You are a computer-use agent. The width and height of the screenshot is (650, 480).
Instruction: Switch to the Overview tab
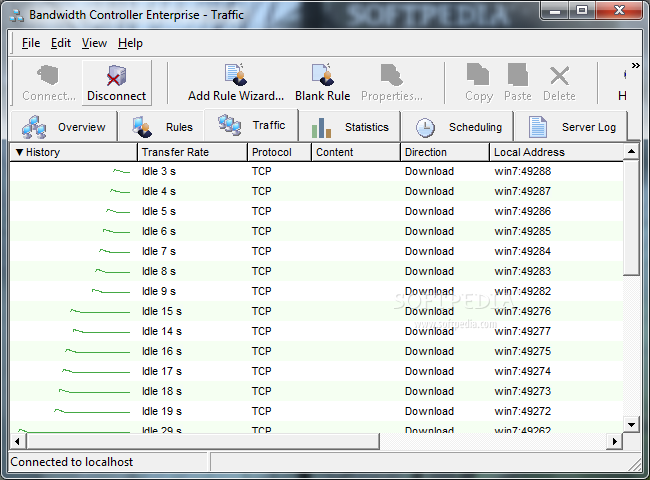(64, 127)
